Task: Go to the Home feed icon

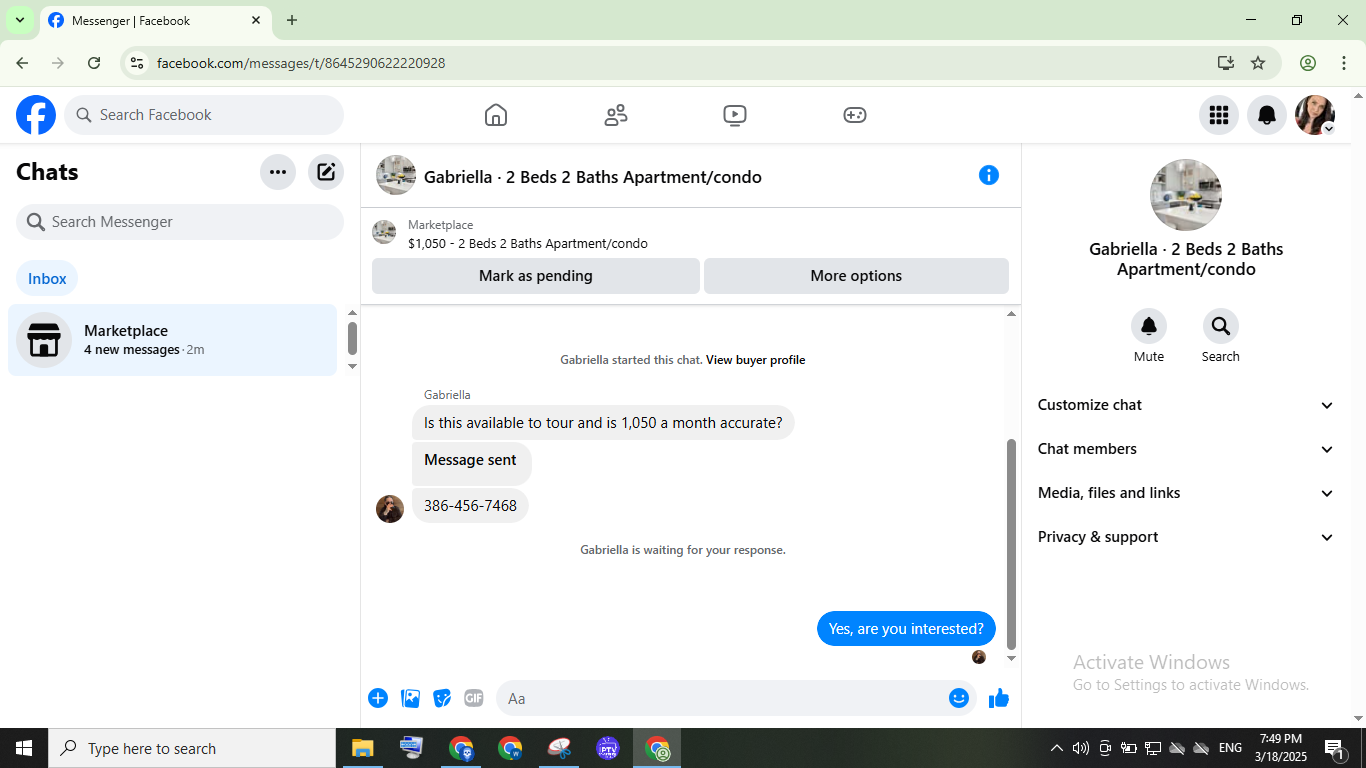Action: (x=496, y=115)
